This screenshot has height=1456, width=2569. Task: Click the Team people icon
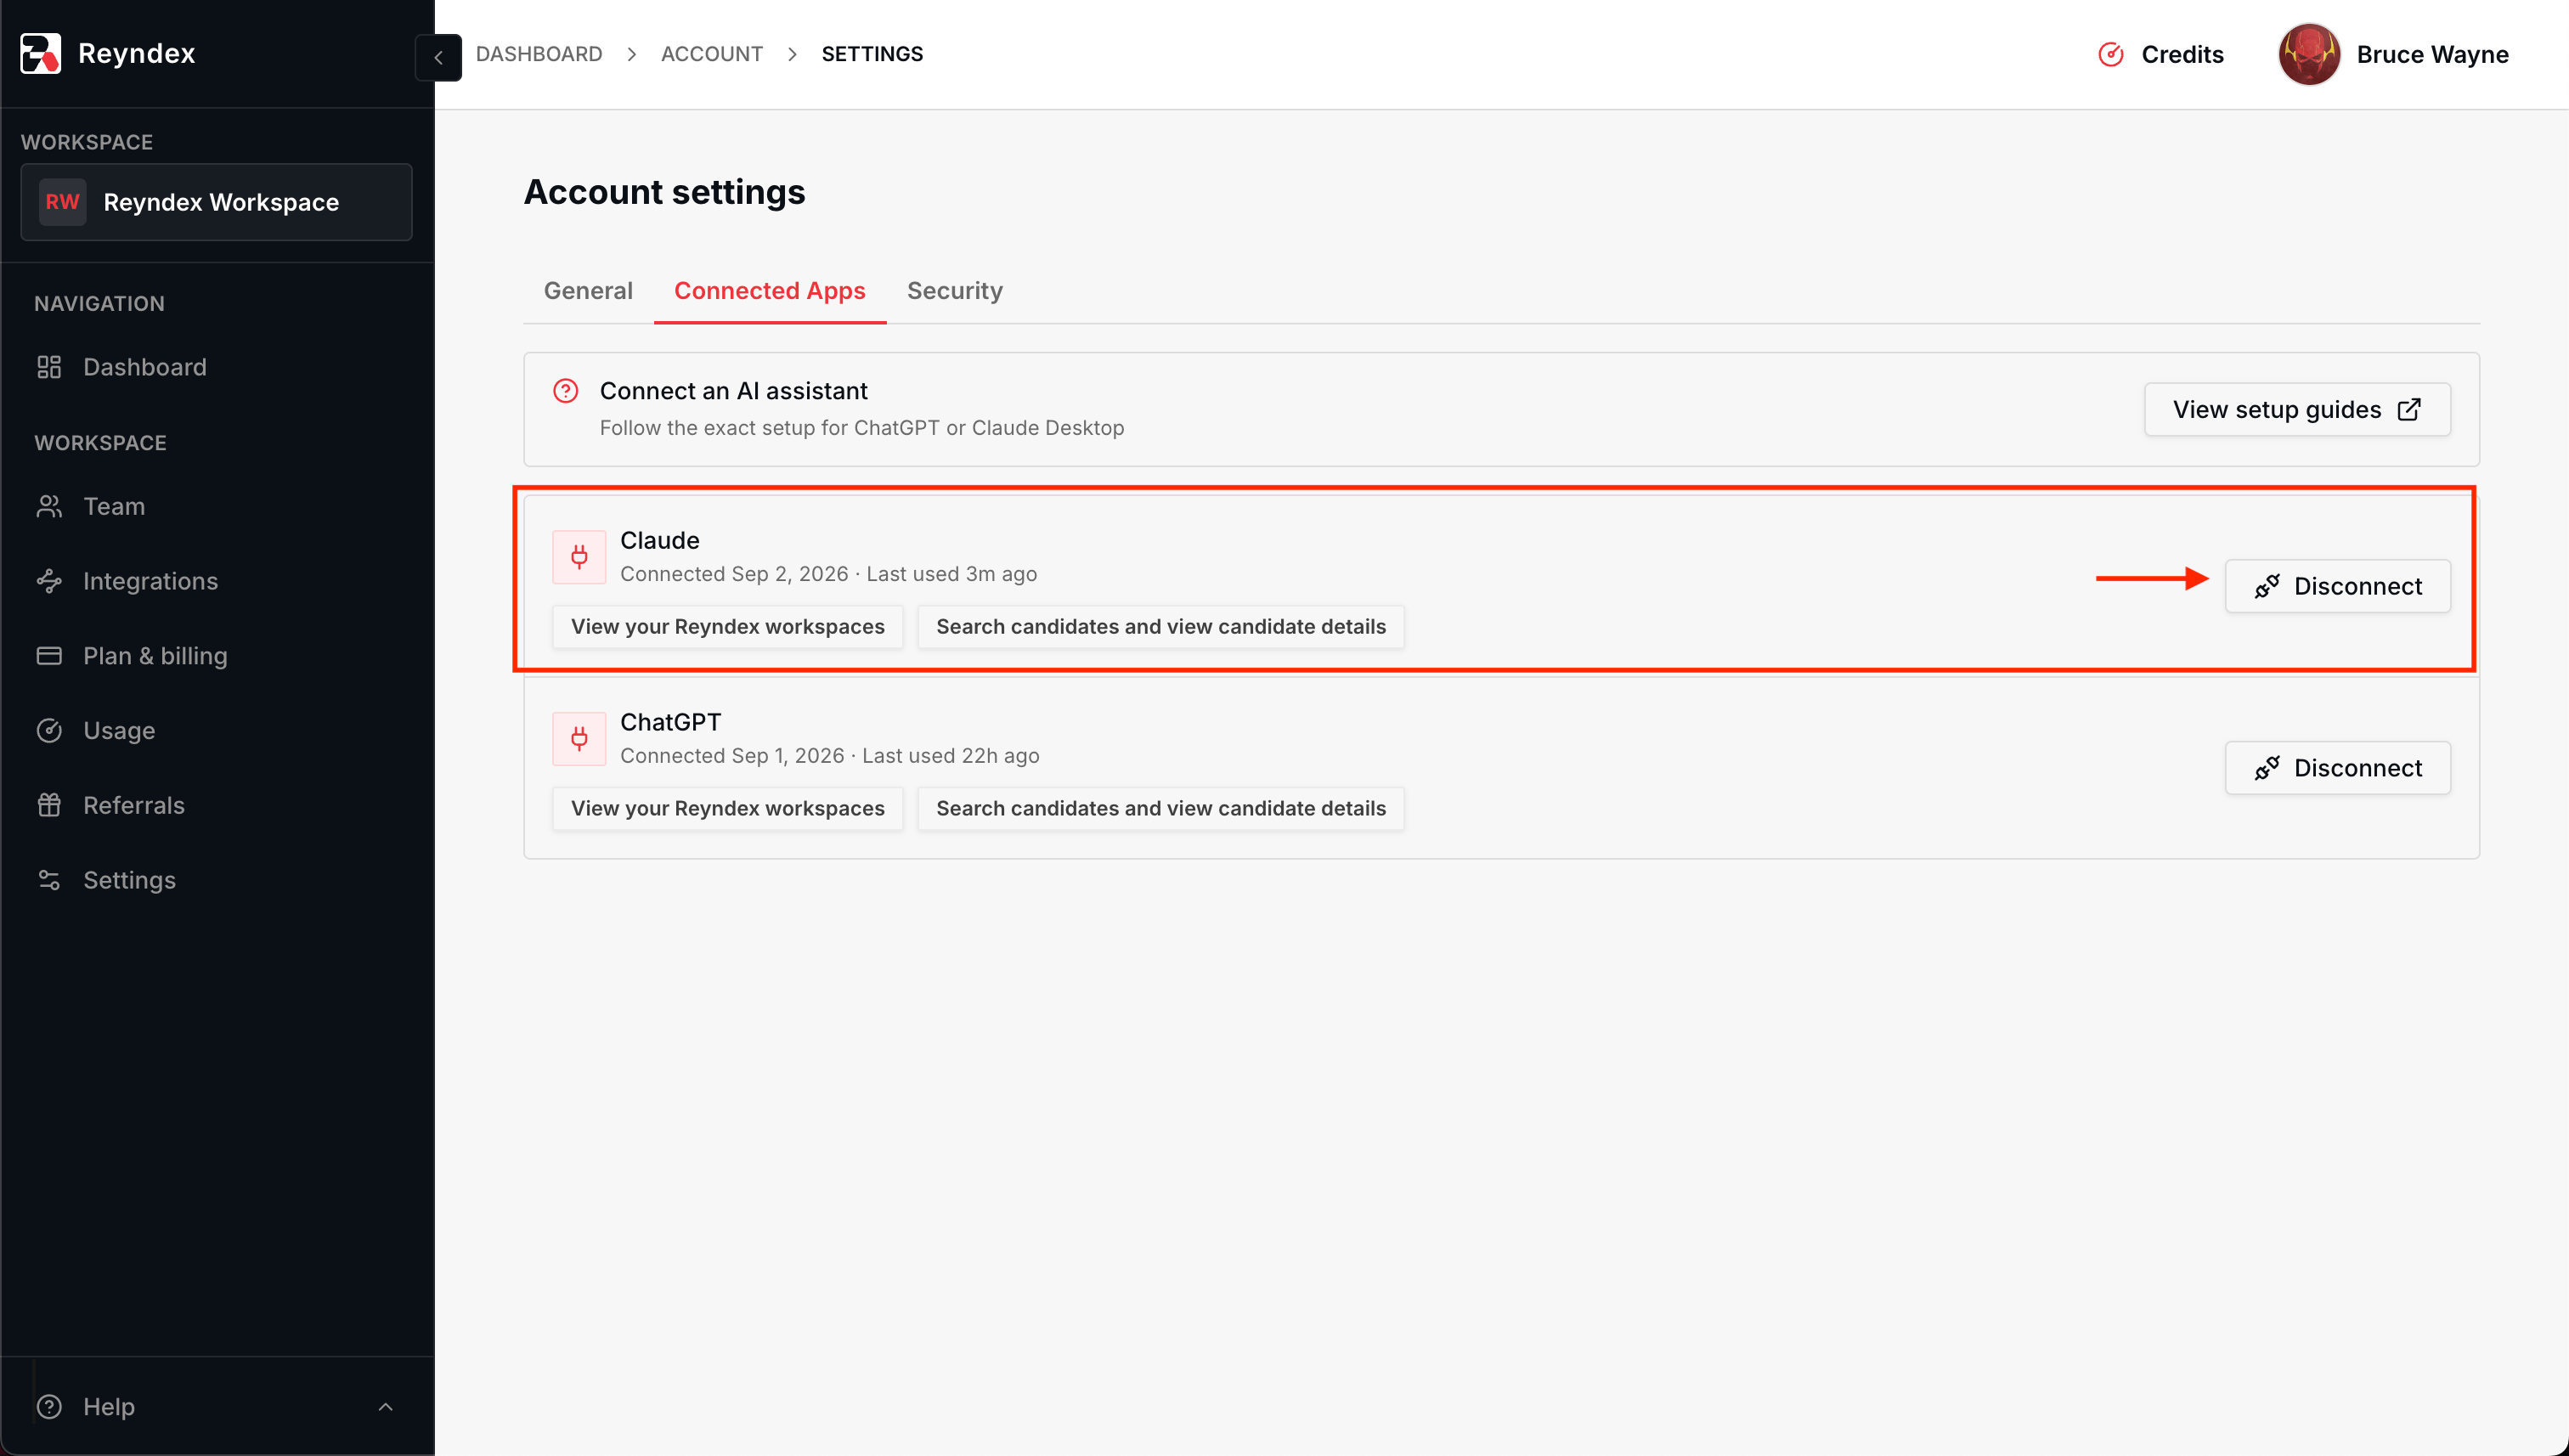click(x=49, y=506)
